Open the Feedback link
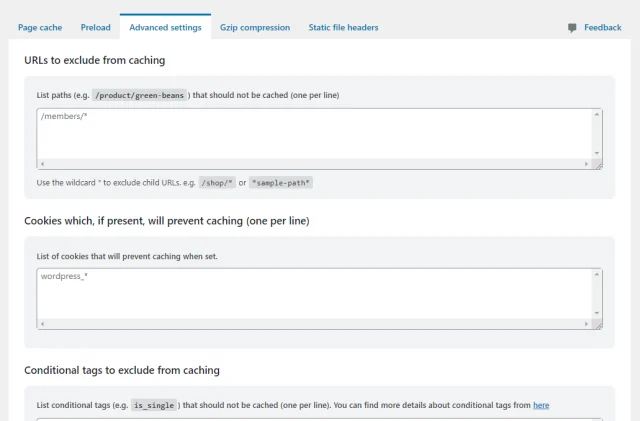Image resolution: width=640 pixels, height=421 pixels. 602,28
